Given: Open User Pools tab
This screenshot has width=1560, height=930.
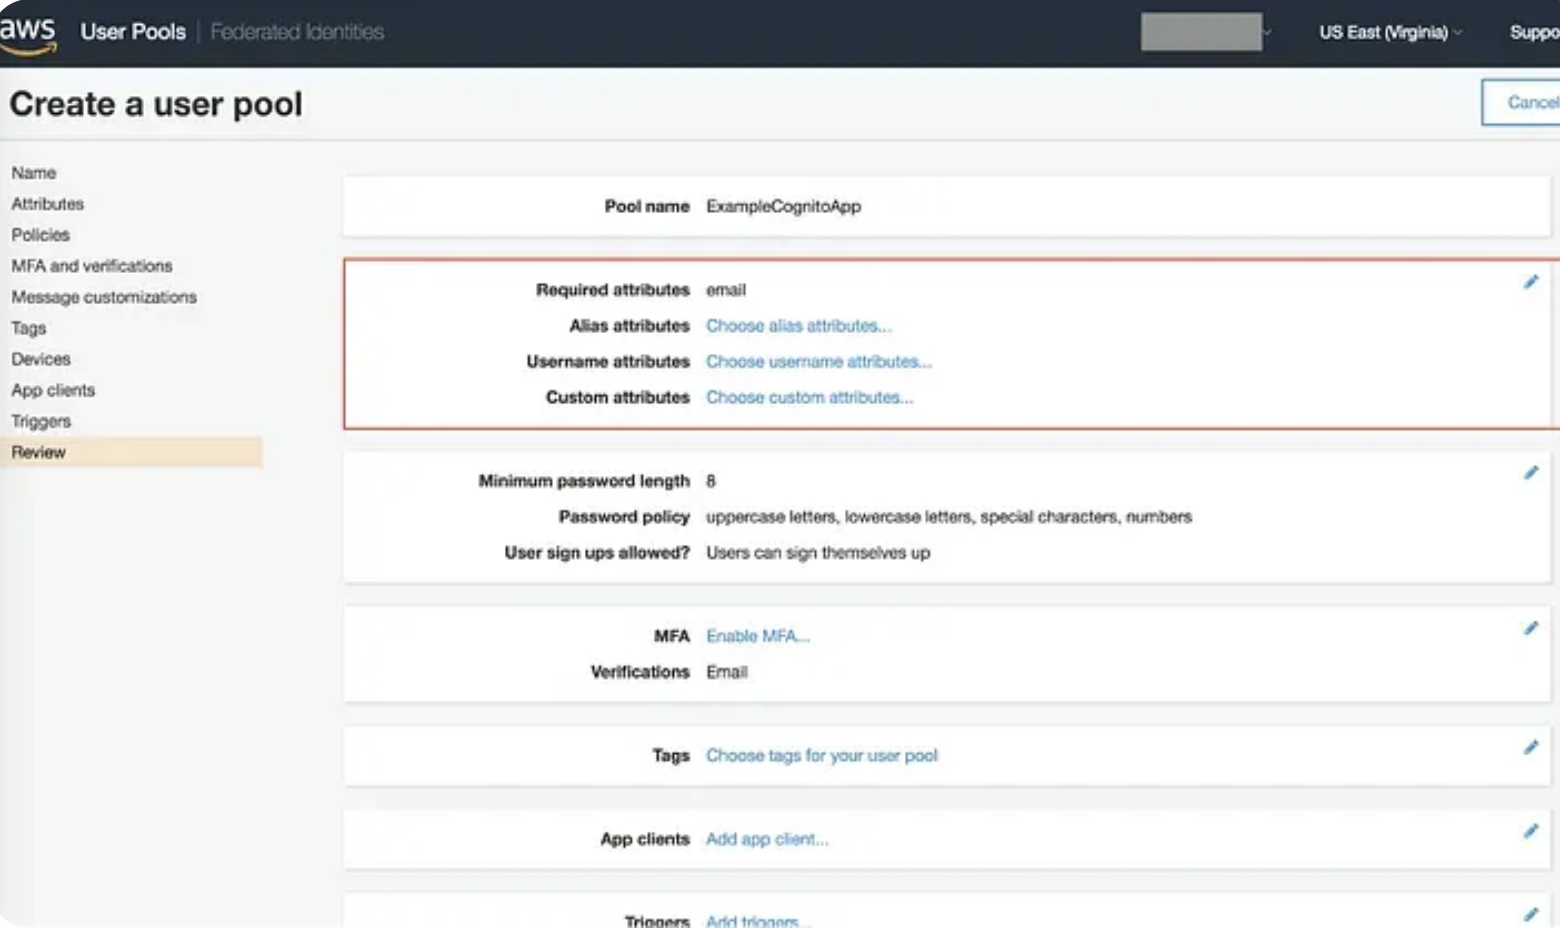Looking at the screenshot, I should point(133,32).
